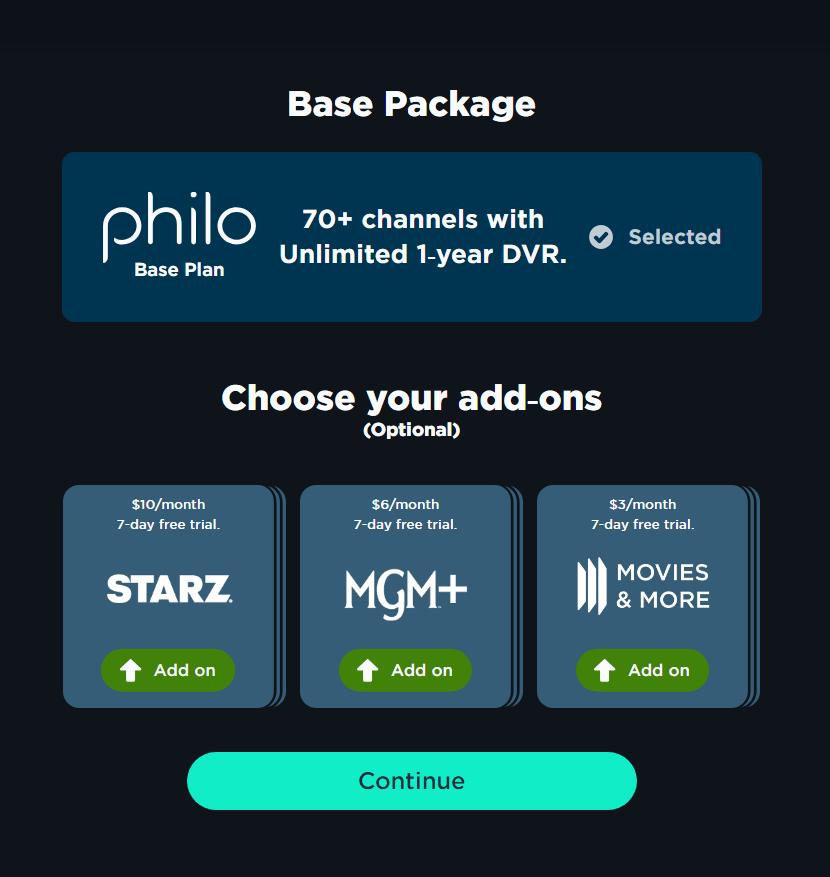Add on the Movies & More package

[x=643, y=670]
